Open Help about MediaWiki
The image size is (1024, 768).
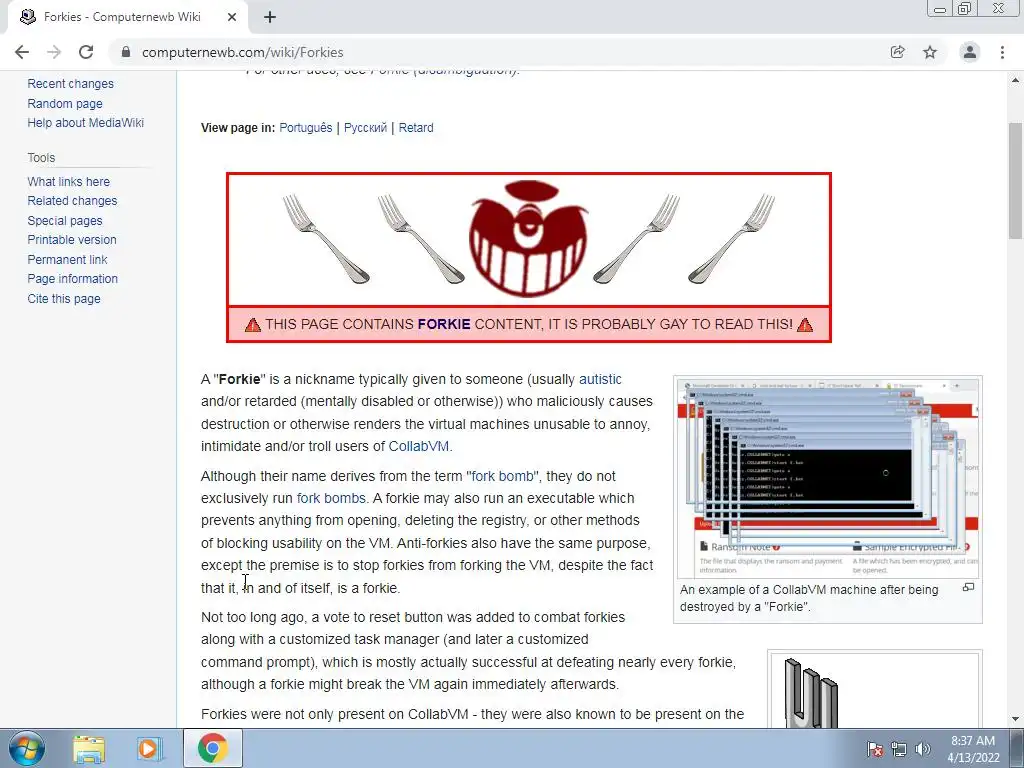click(86, 123)
